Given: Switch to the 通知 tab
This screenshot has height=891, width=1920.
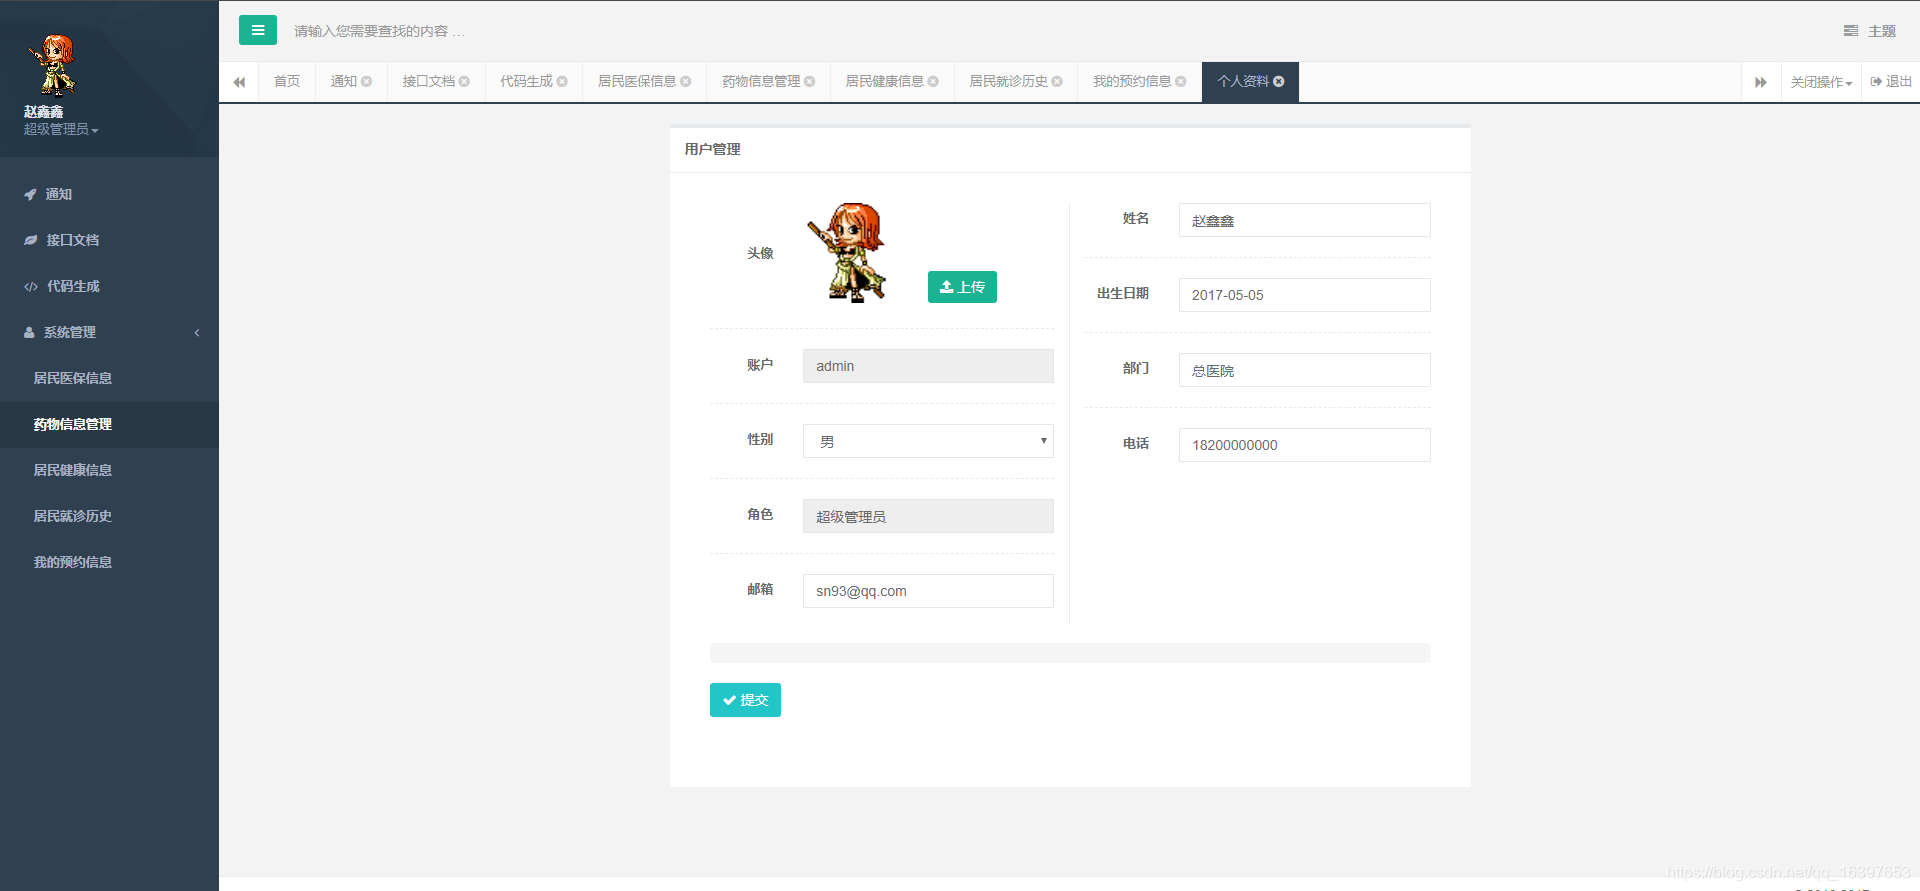Looking at the screenshot, I should pos(344,82).
